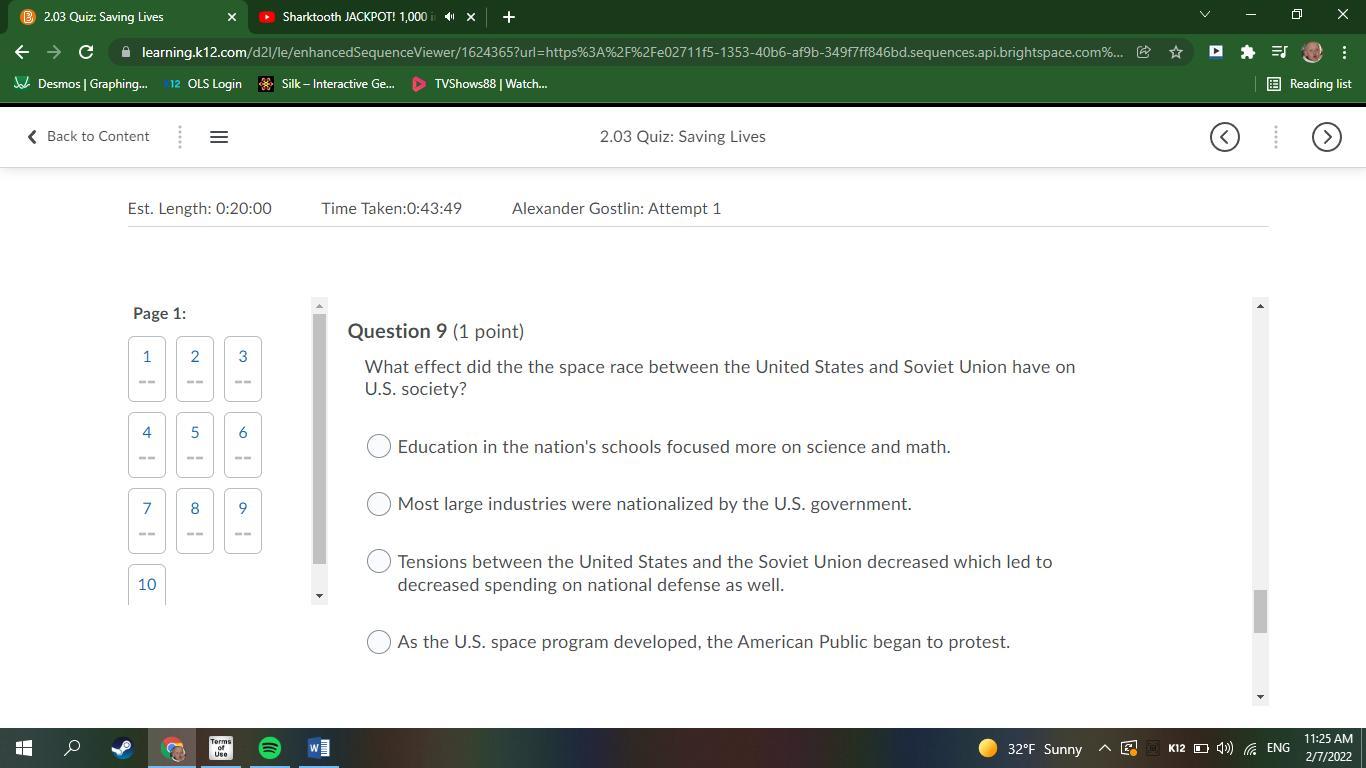Close the Sharktooth JACKPOT tab
1366x768 pixels.
[x=471, y=17]
